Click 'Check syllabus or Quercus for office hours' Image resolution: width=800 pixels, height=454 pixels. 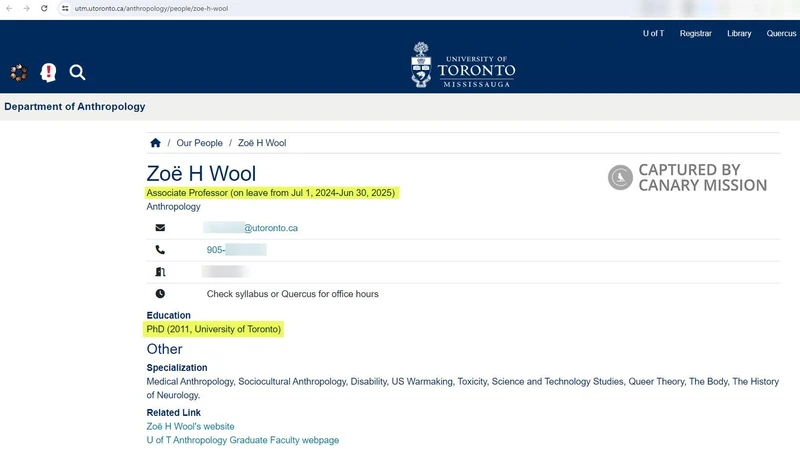coord(292,294)
